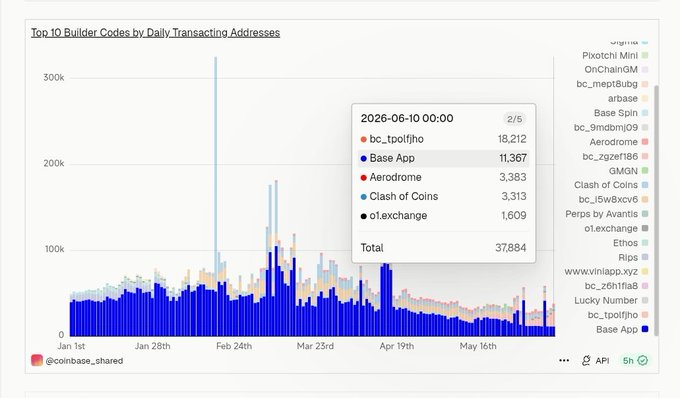Screen dimensions: 680x398
Task: Click the 300k y-axis label
Action: tap(54, 78)
